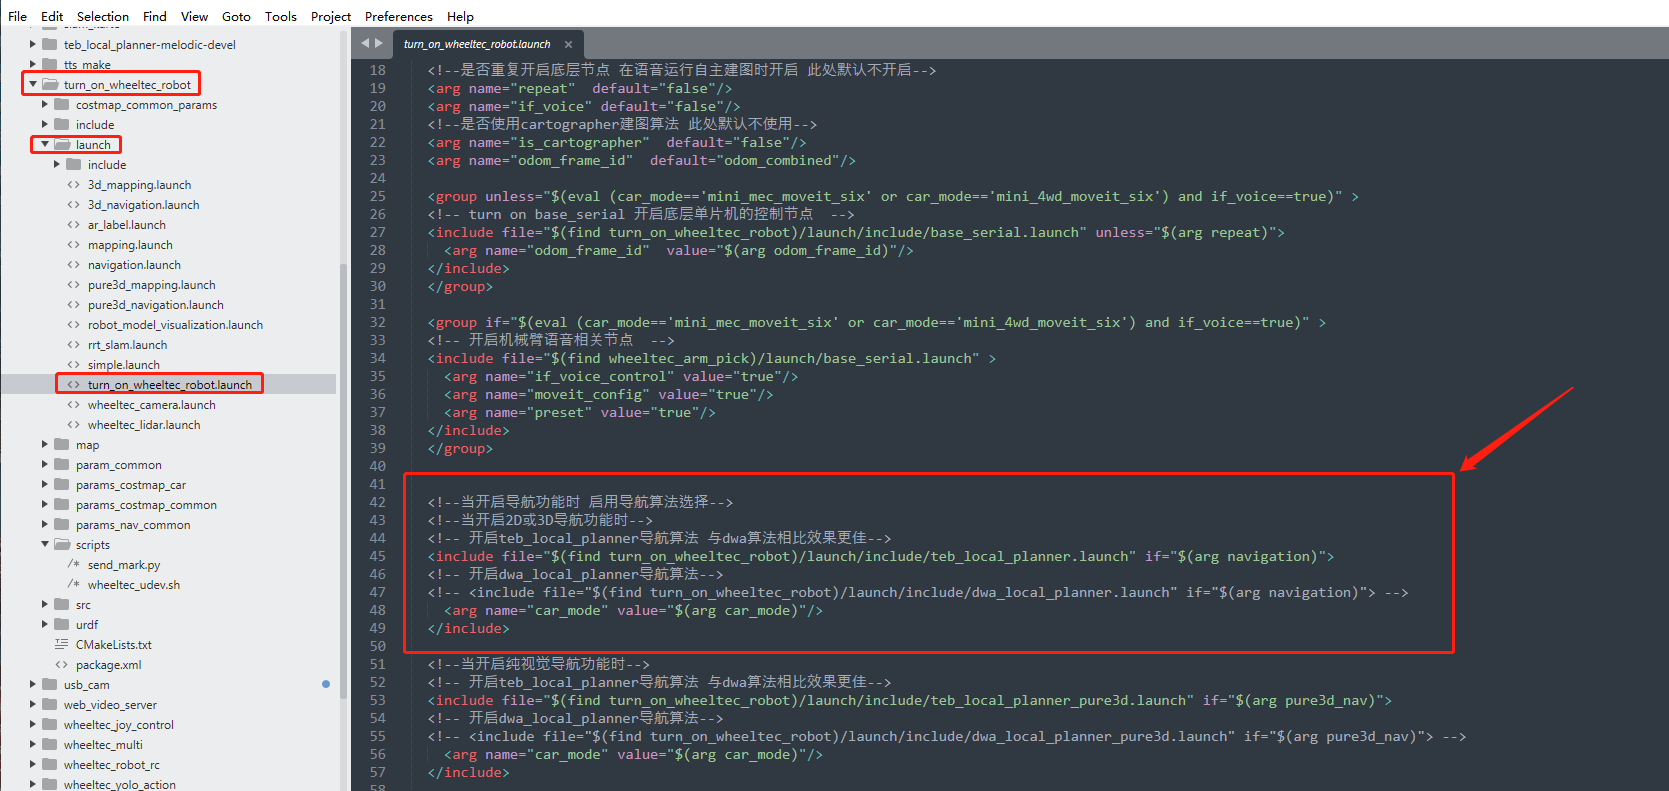This screenshot has height=791, width=1669.
Task: Expand the urdf folder arrow
Action: click(45, 625)
